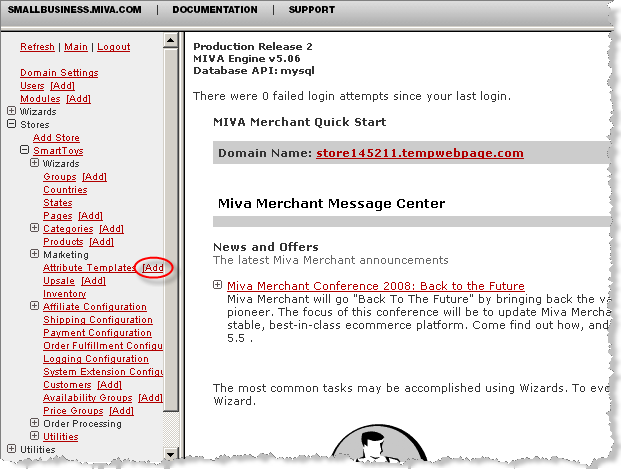The width and height of the screenshot is (621, 469).
Task: Open the Groups link
Action: (x=60, y=177)
